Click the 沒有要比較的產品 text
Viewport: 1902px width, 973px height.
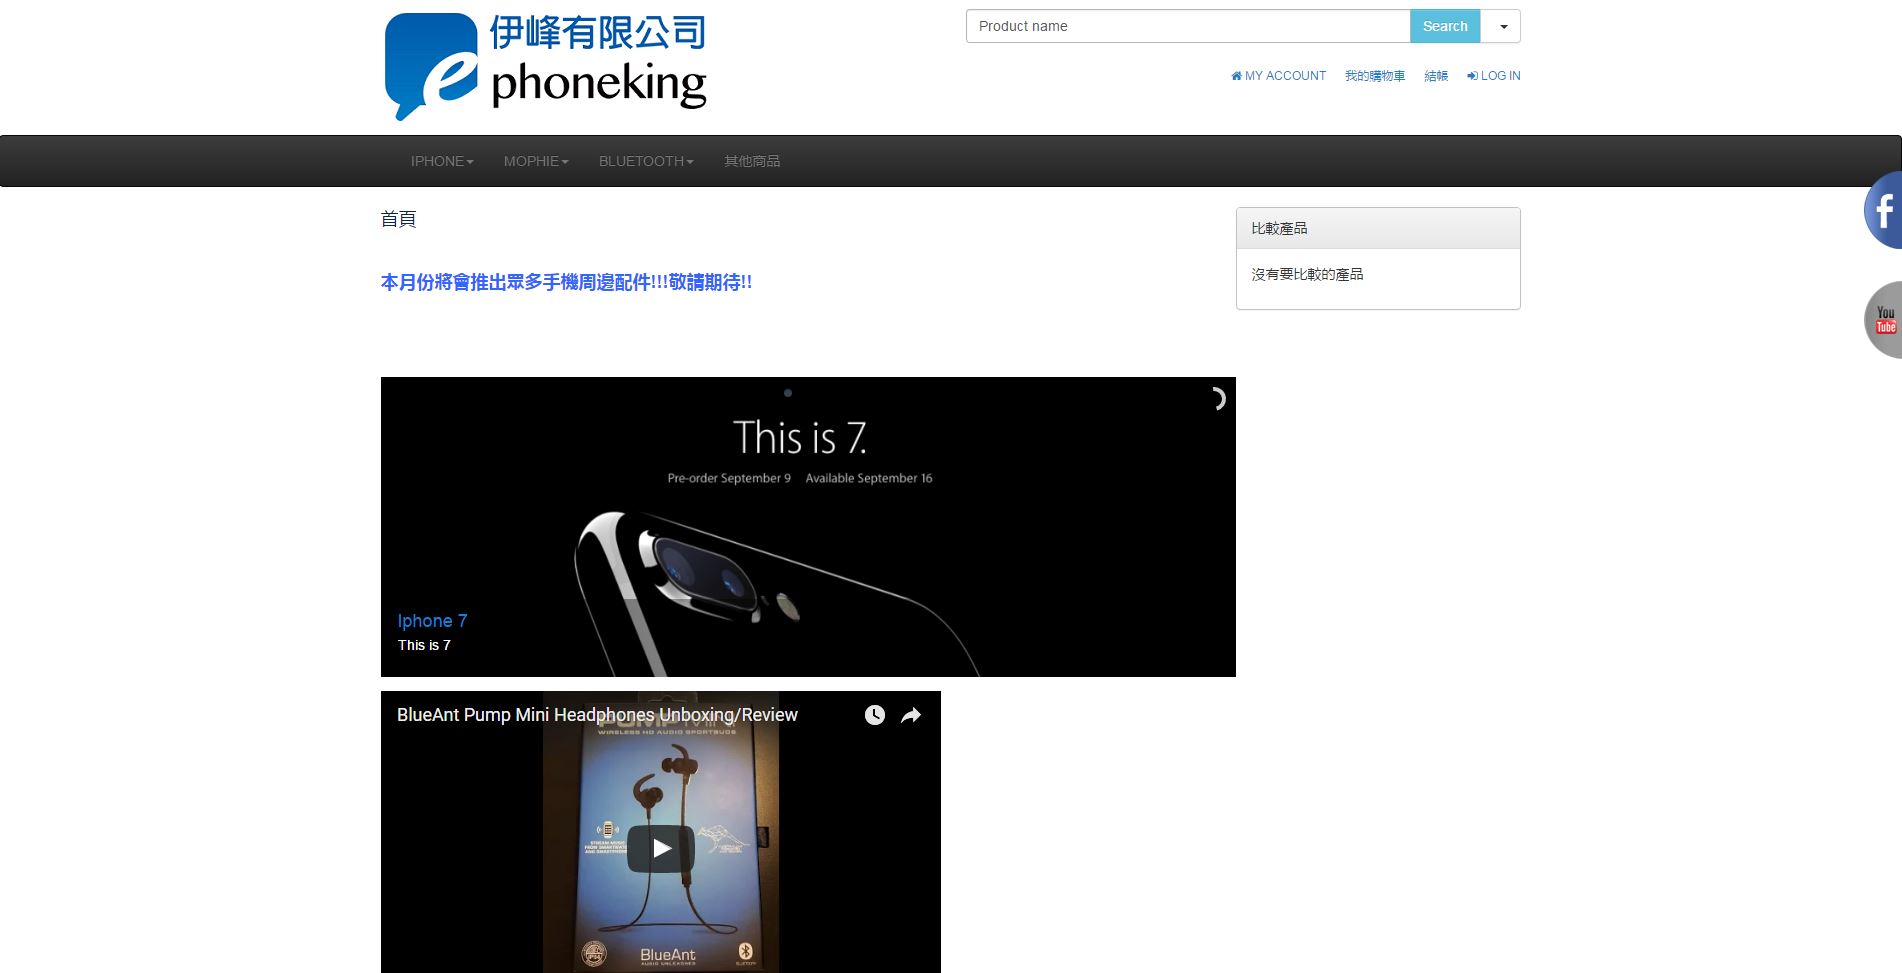(x=1307, y=274)
